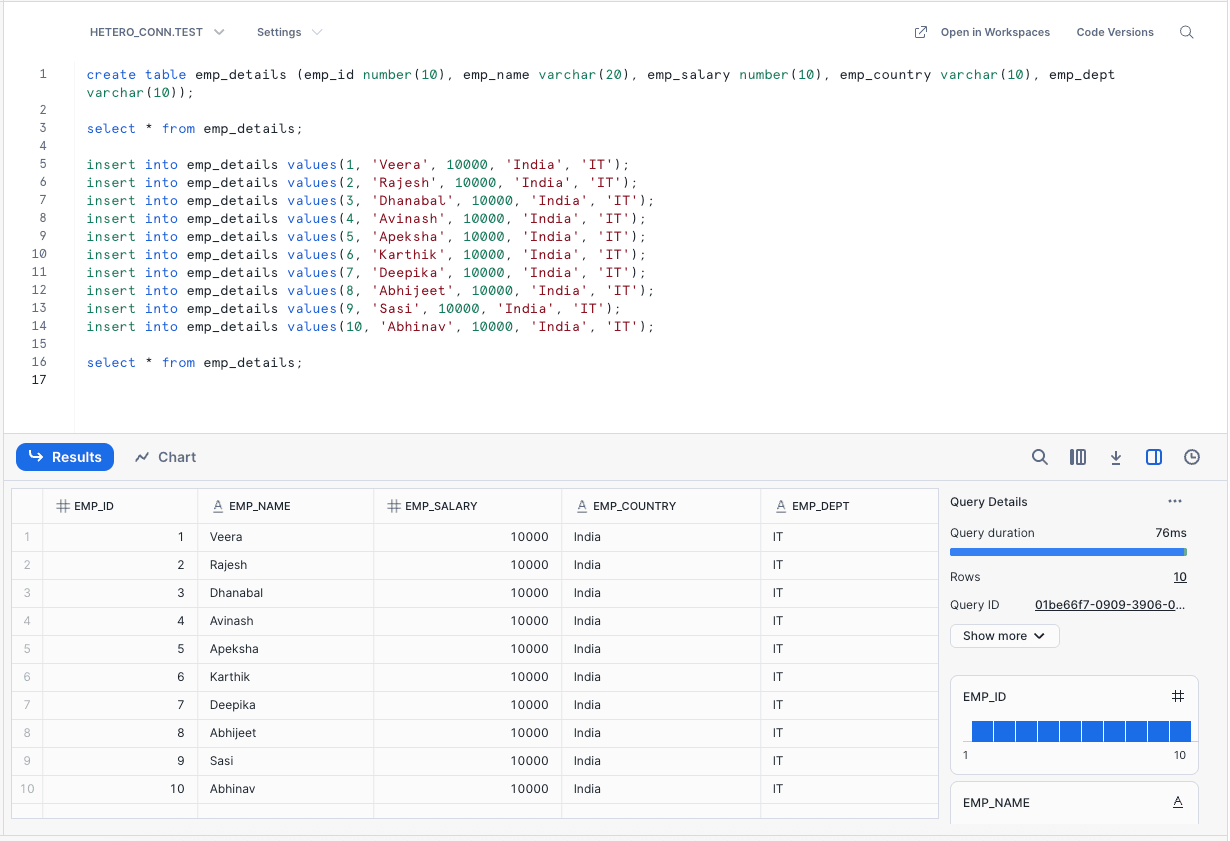This screenshot has width=1230, height=841.
Task: Select the Apeksha name cell
Action: coord(286,649)
